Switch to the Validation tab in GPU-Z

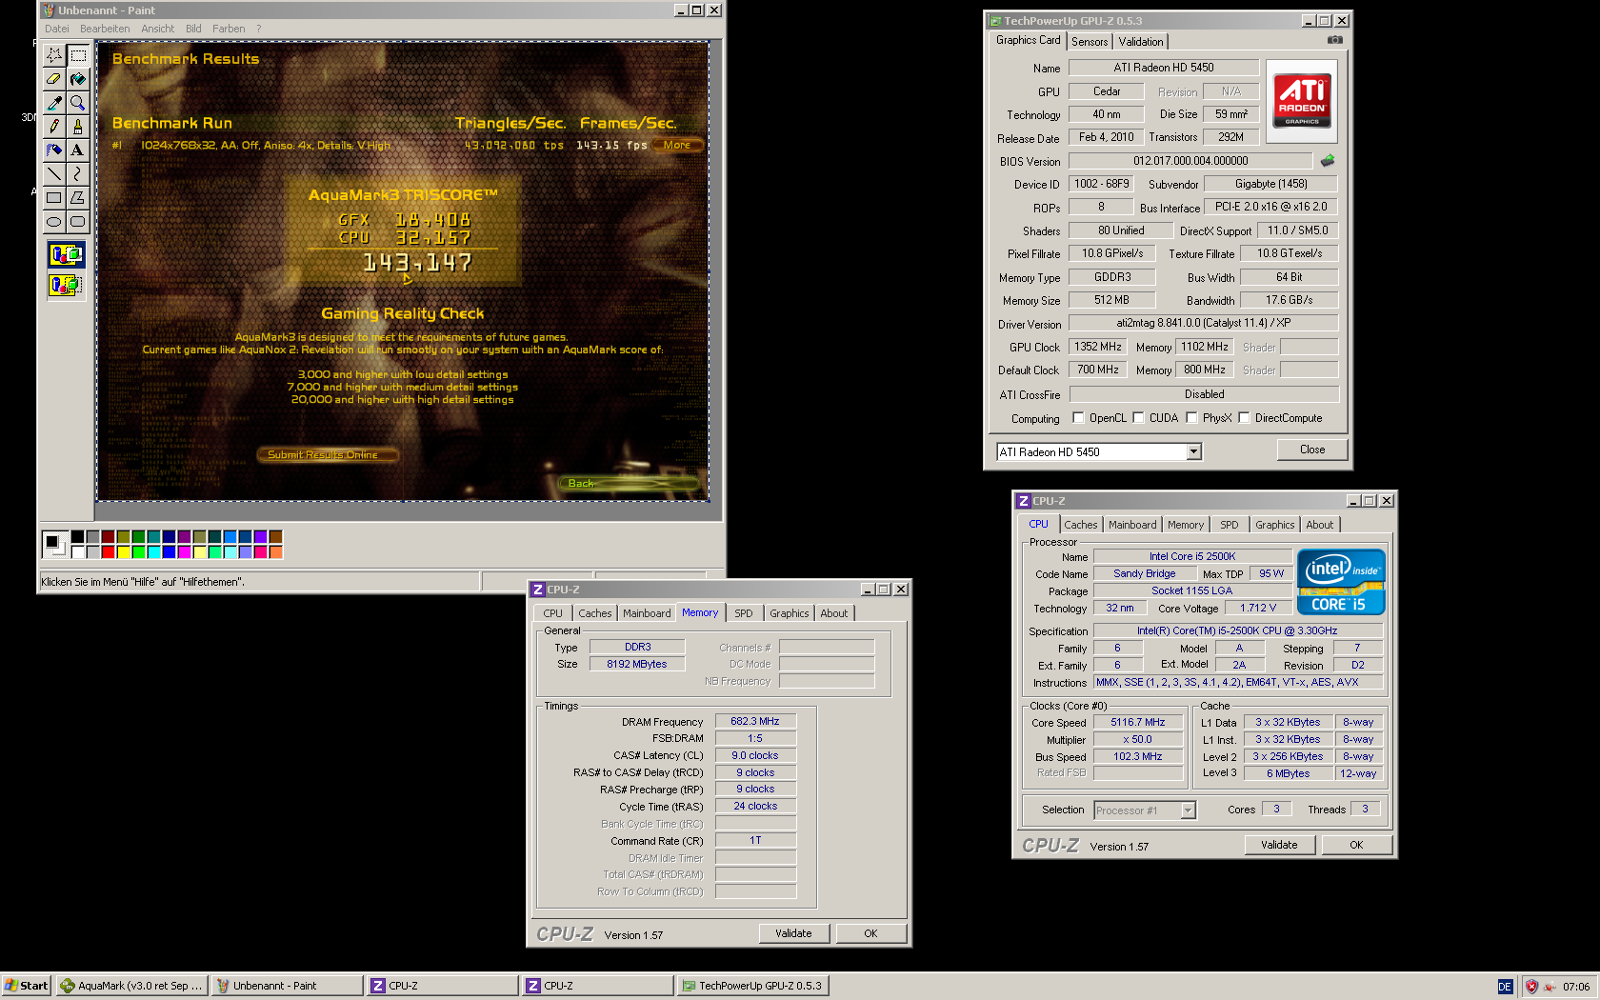1140,42
